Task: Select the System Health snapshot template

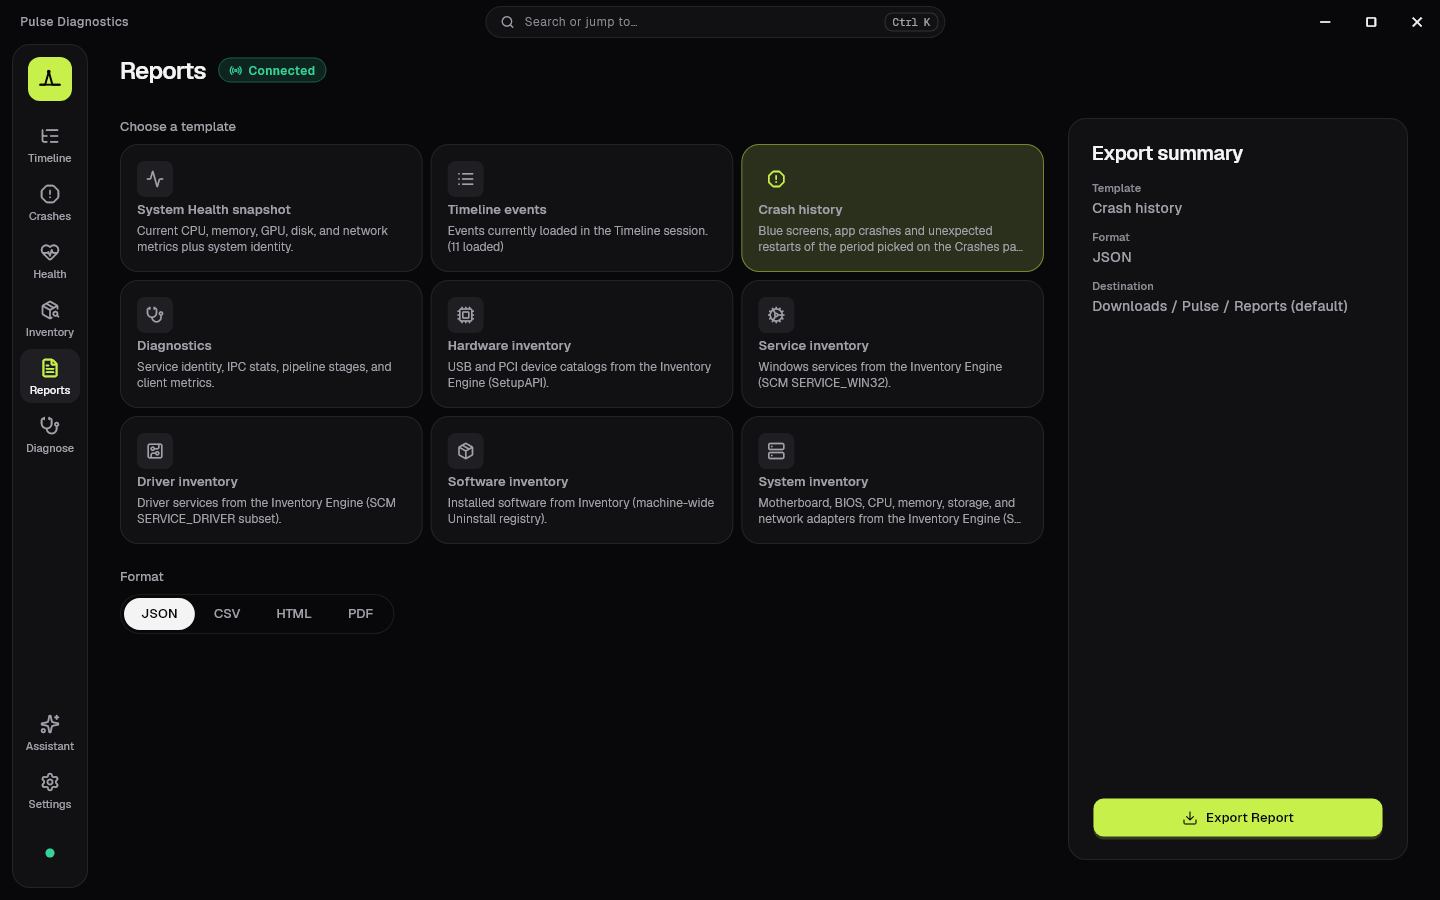Action: pos(271,208)
